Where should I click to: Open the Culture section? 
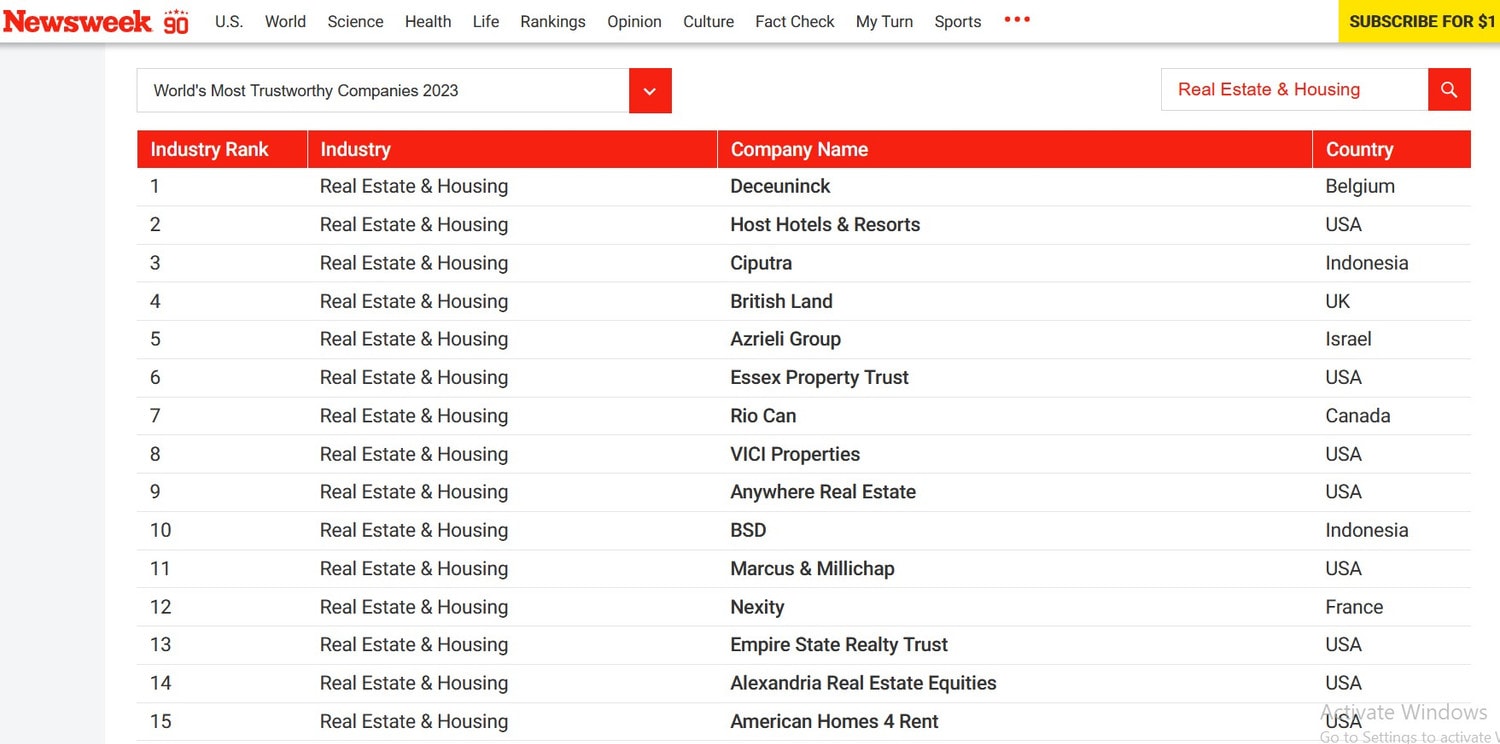(x=709, y=21)
